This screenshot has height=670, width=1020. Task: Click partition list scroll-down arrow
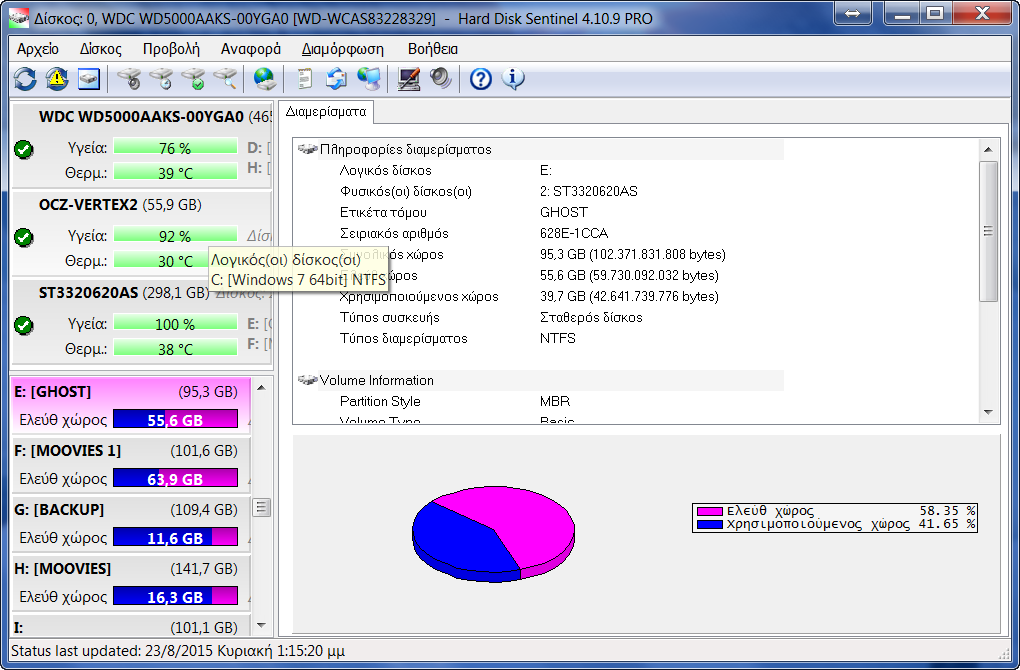pyautogui.click(x=262, y=626)
